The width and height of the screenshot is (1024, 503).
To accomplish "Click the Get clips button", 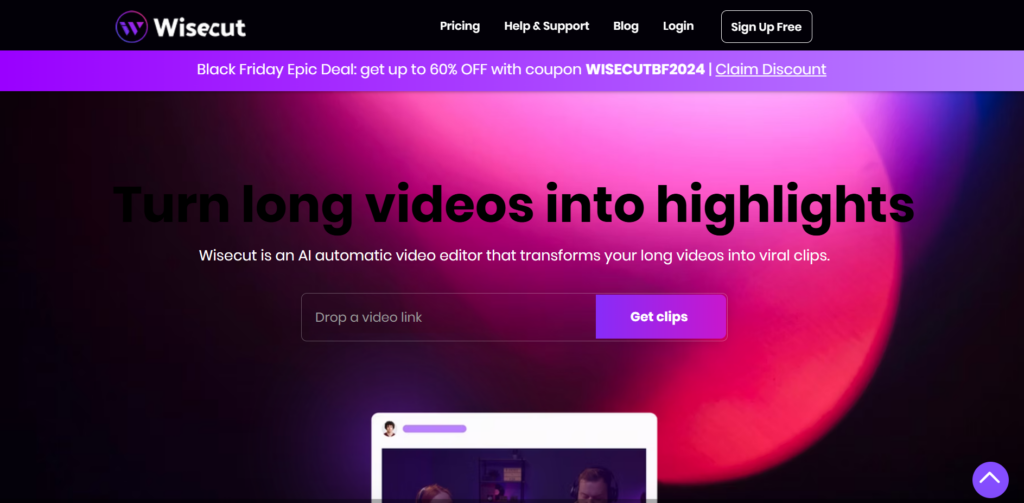I will (x=660, y=317).
